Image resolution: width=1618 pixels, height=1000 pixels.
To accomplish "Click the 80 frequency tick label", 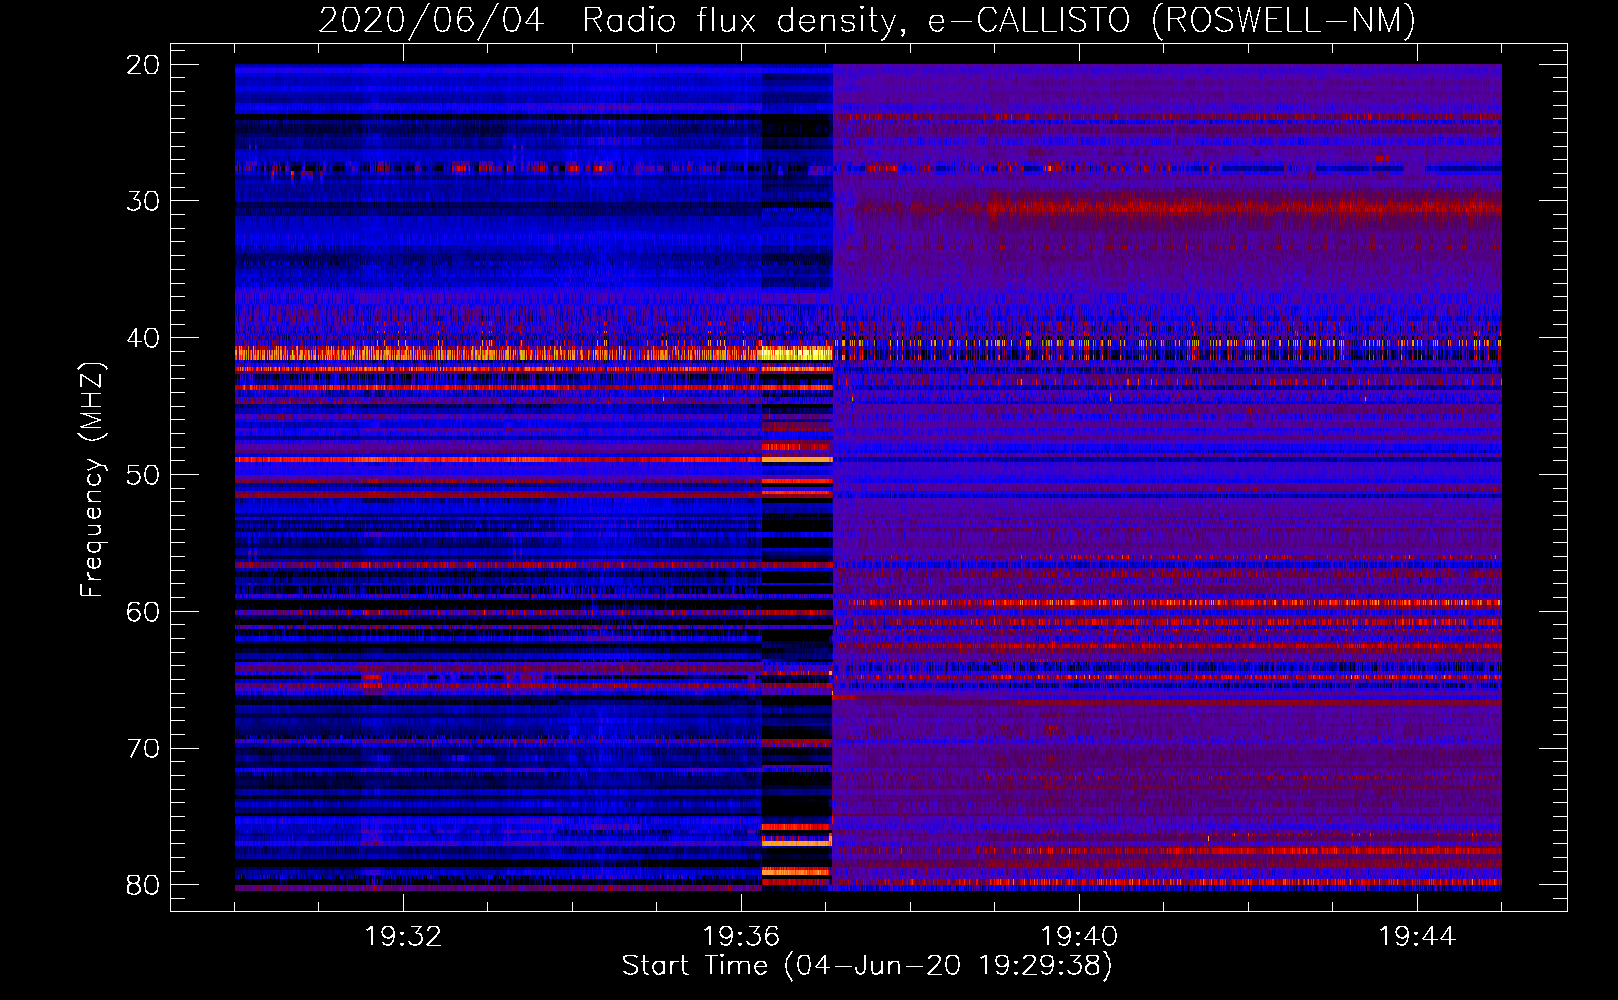I will [144, 885].
